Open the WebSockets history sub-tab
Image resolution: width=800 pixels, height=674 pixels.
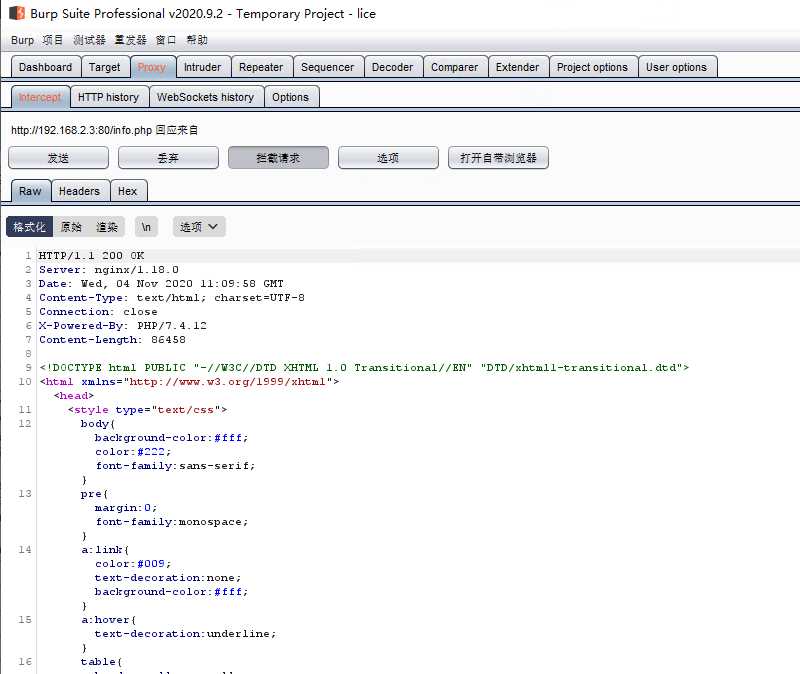coord(205,97)
